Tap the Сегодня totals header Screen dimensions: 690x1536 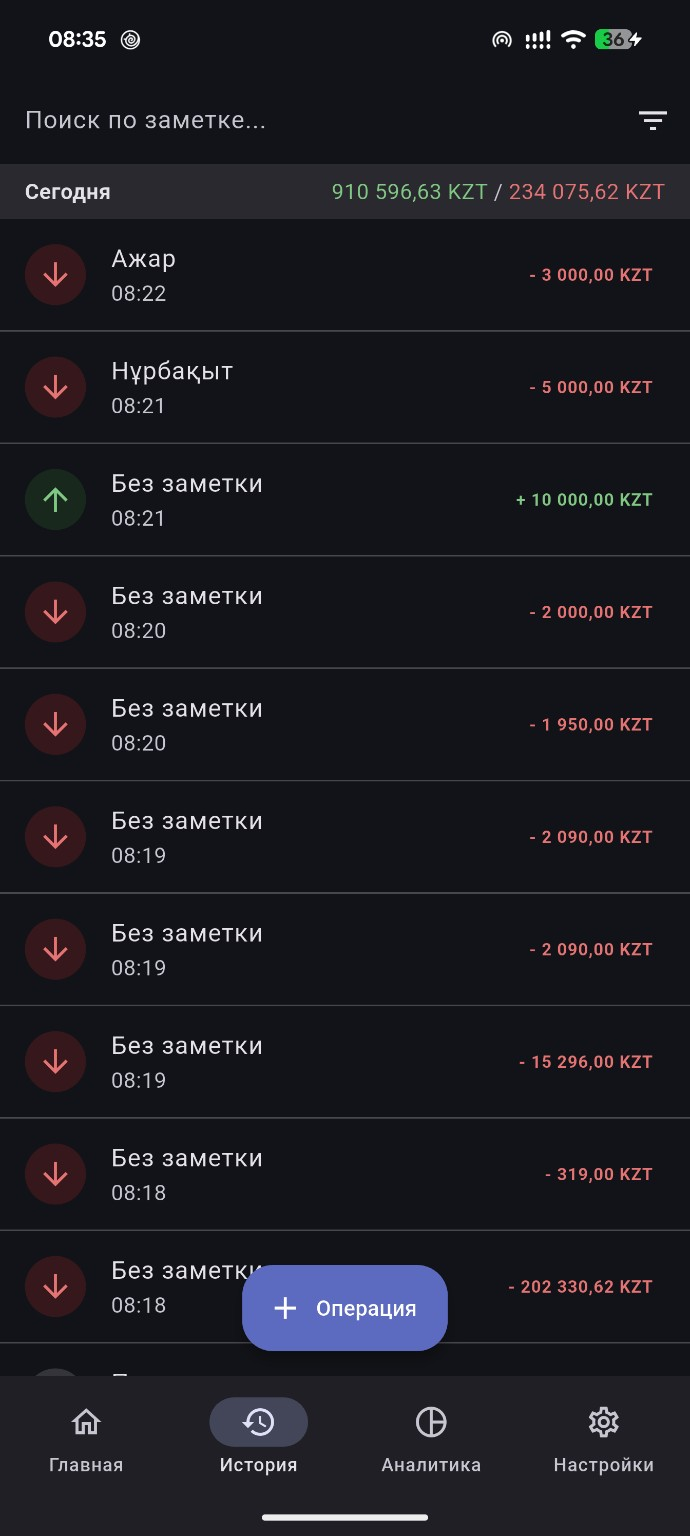[x=345, y=192]
